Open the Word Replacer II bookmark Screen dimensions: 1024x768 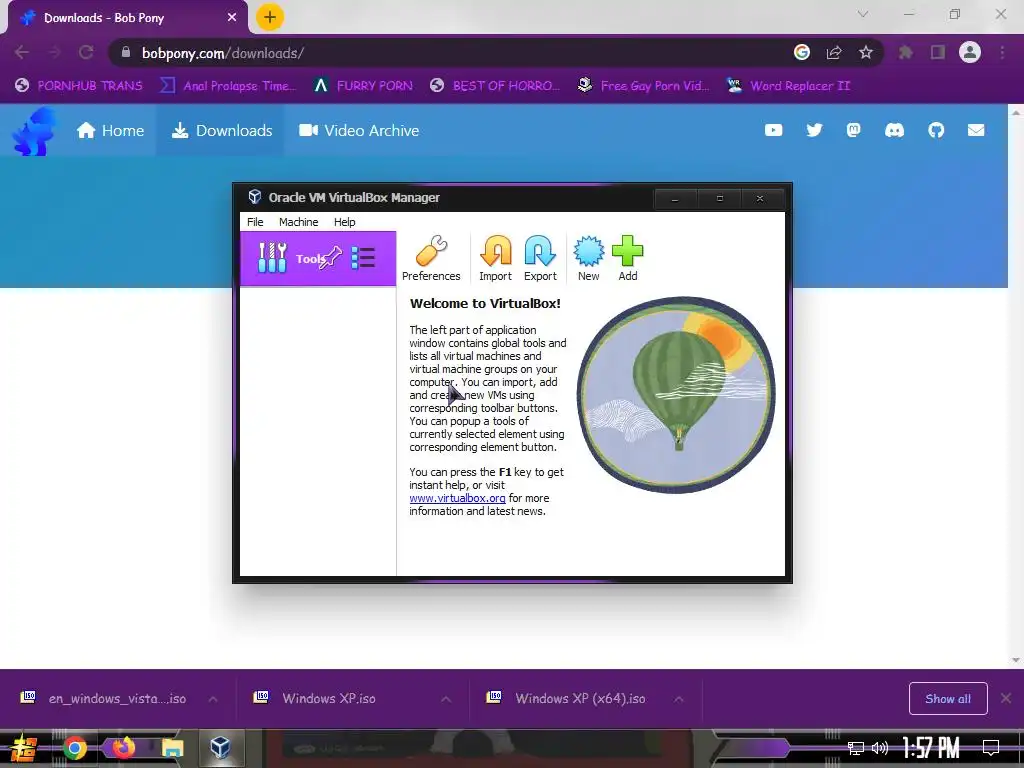tap(788, 86)
